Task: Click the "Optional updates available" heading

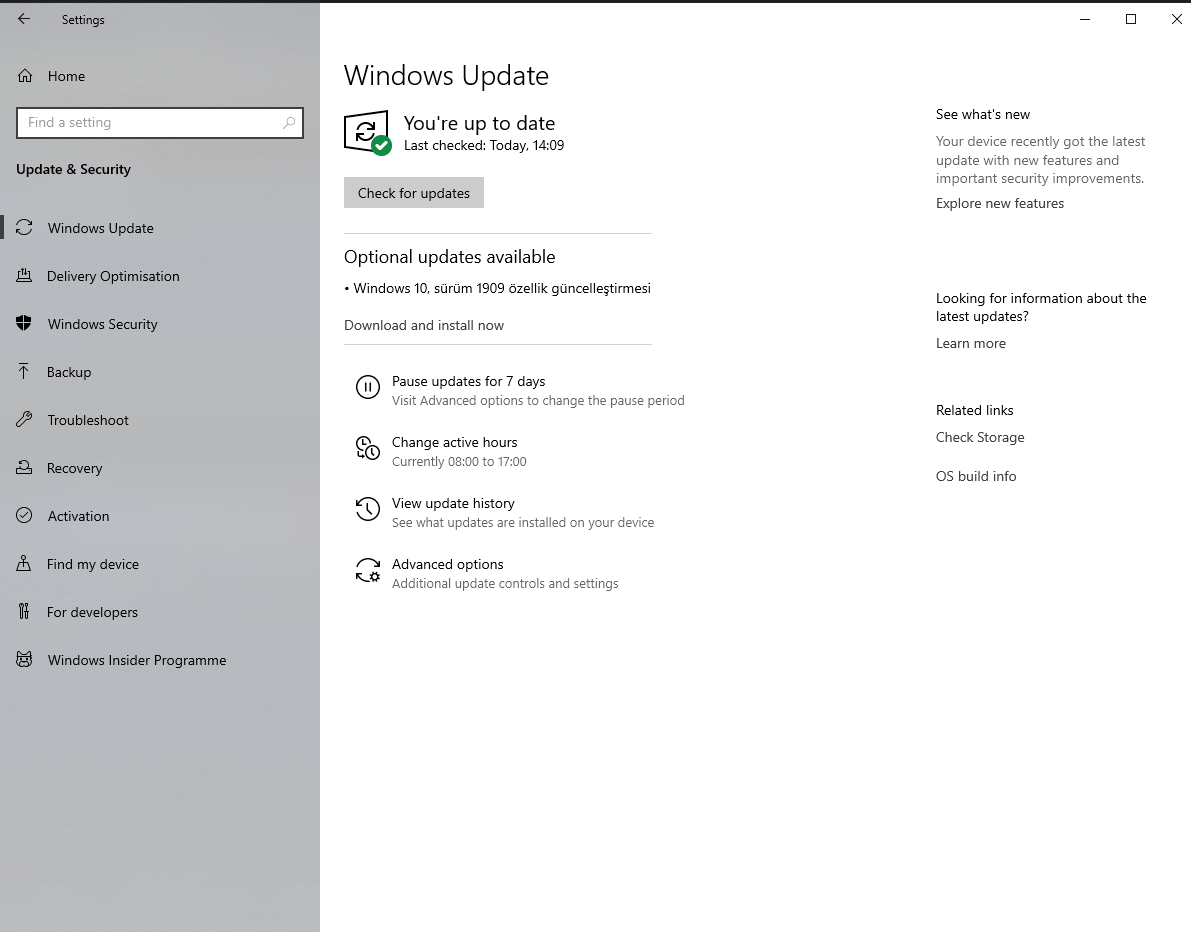Action: click(450, 257)
